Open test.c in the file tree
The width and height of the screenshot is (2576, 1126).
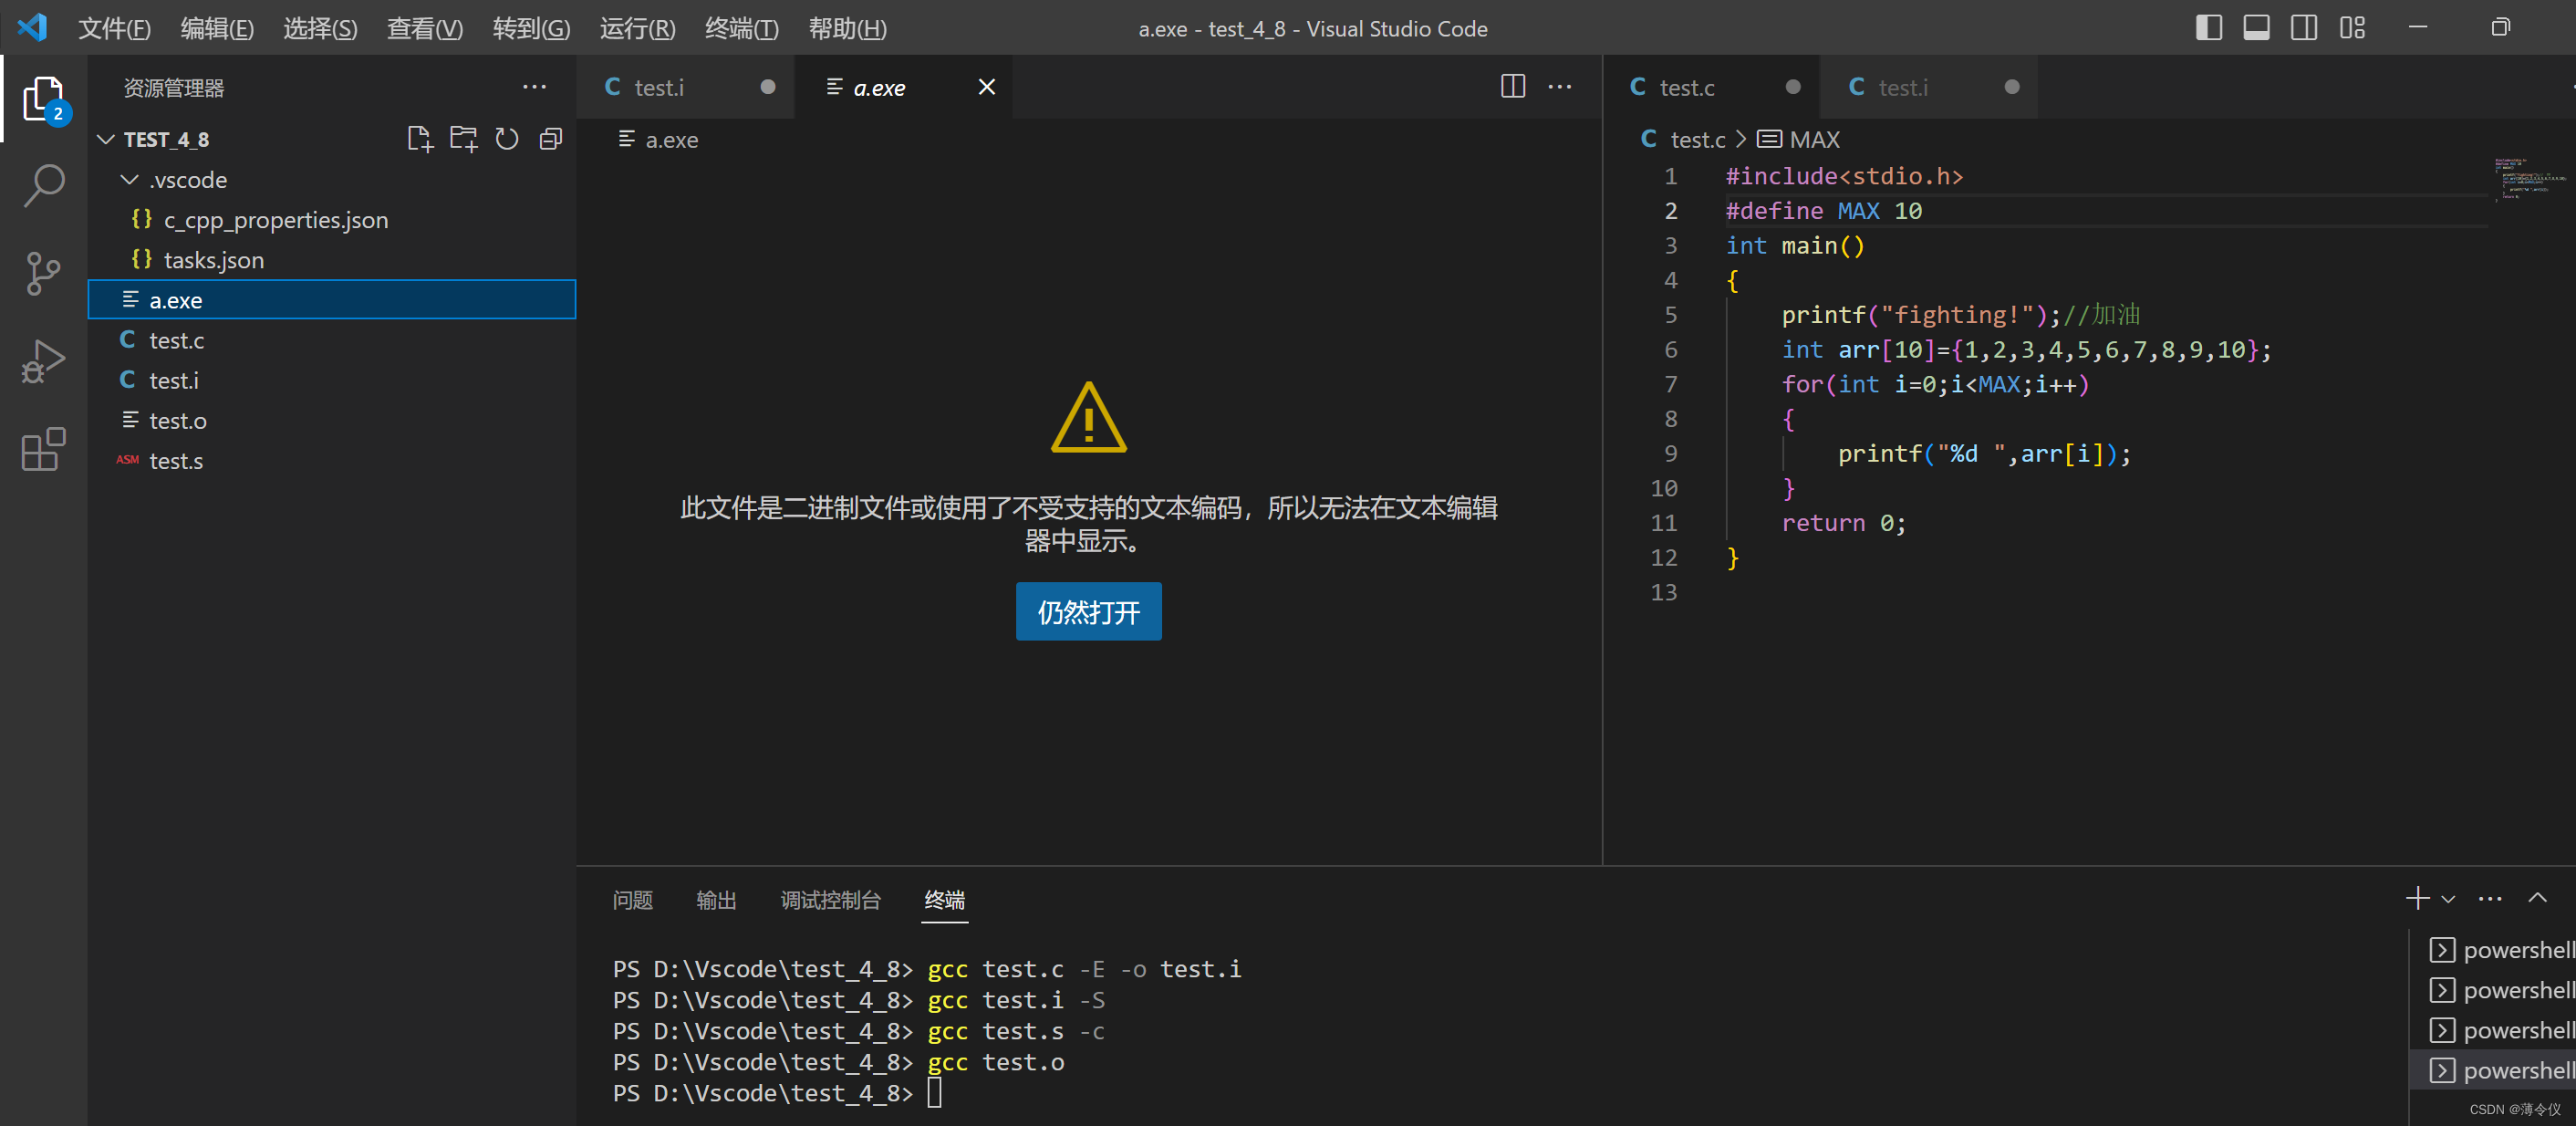[332, 339]
